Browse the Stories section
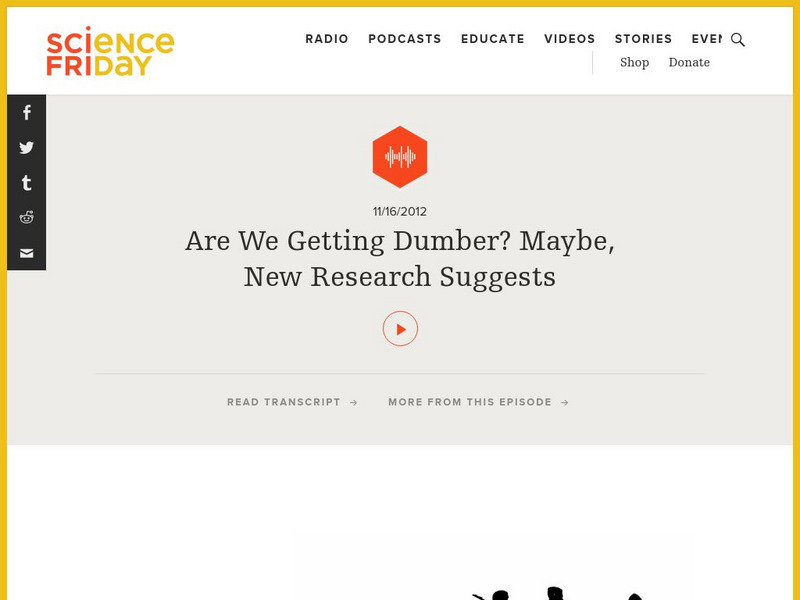The image size is (800, 600). [x=643, y=39]
